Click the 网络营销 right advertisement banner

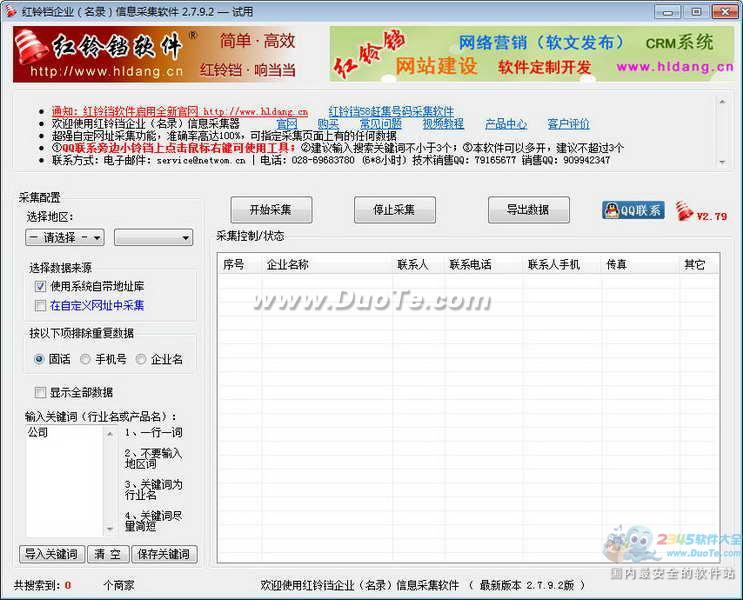click(x=532, y=54)
